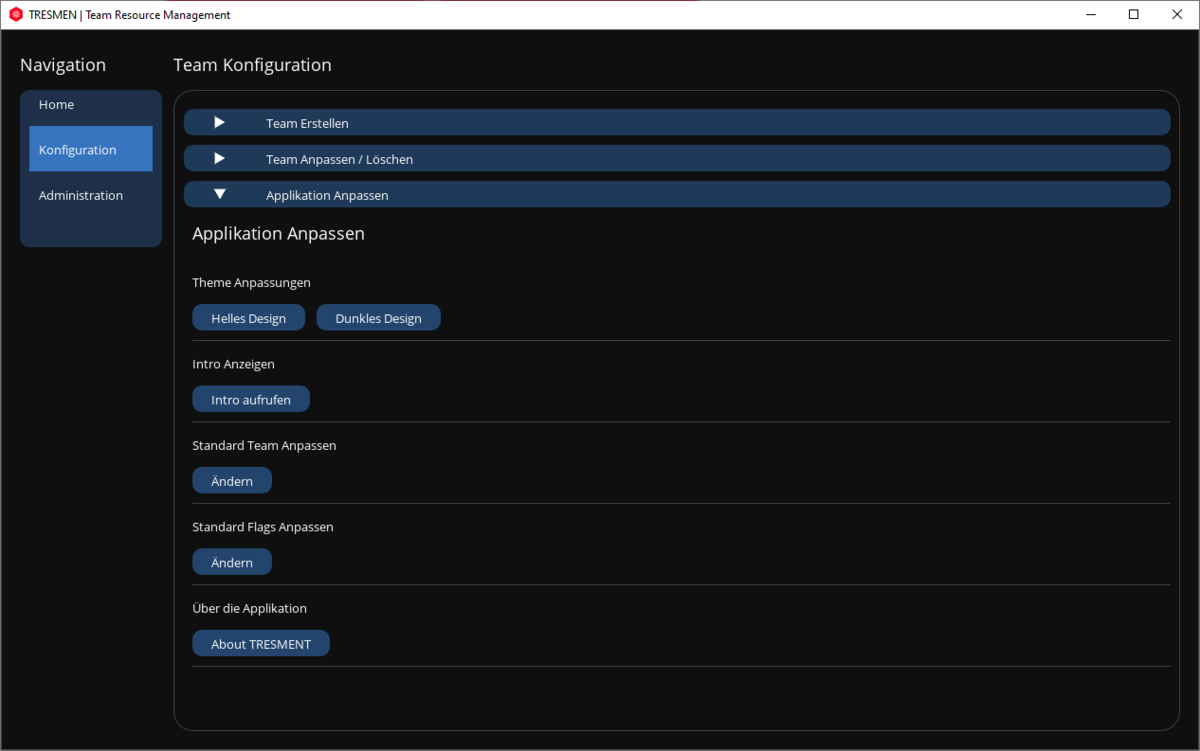1200x751 pixels.
Task: Switch to Helles Design theme
Action: click(x=248, y=318)
